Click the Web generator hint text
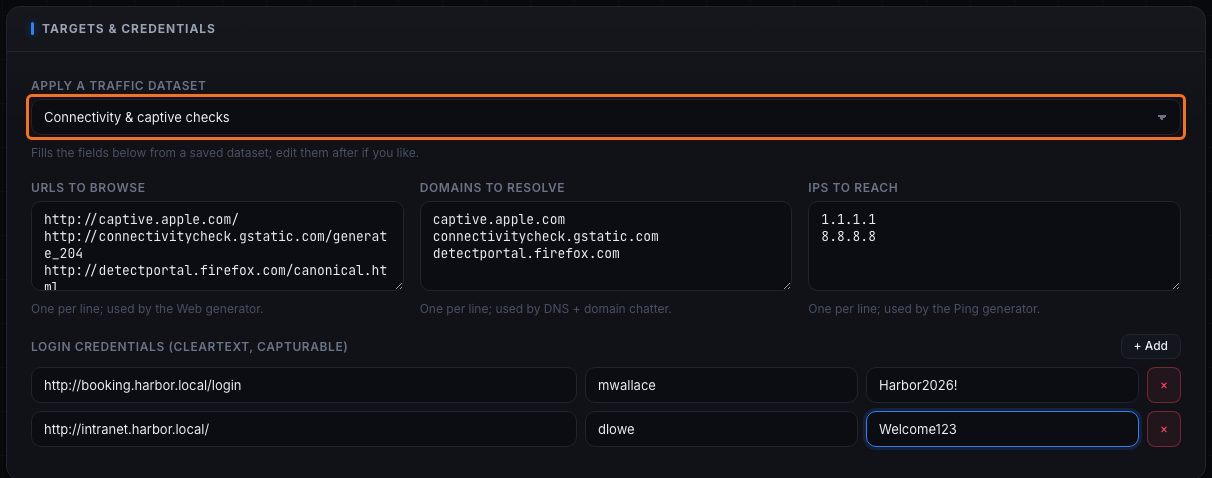The height and width of the screenshot is (478, 1212). click(x=147, y=309)
